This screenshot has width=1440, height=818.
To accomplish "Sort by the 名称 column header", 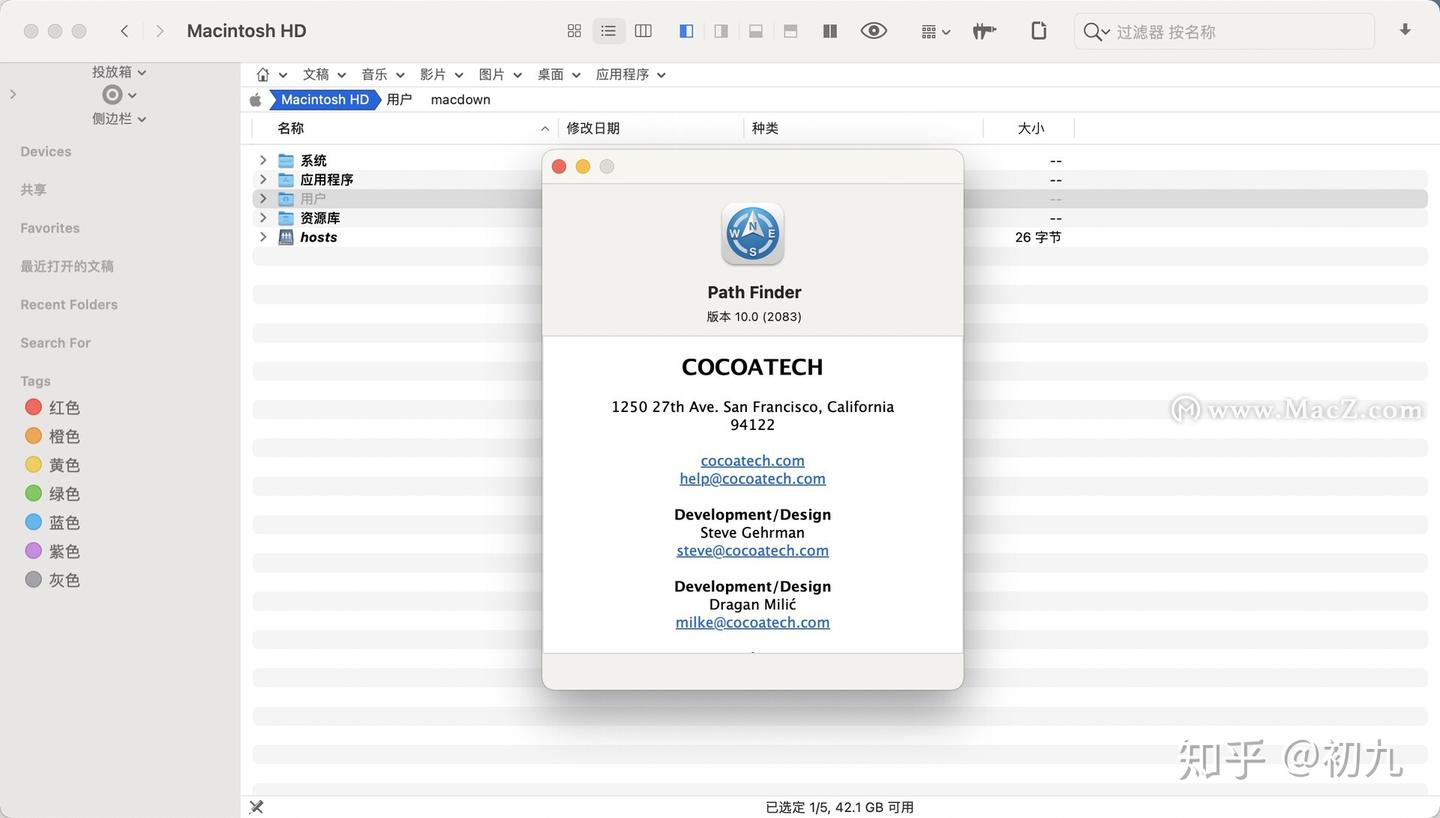I will [291, 128].
